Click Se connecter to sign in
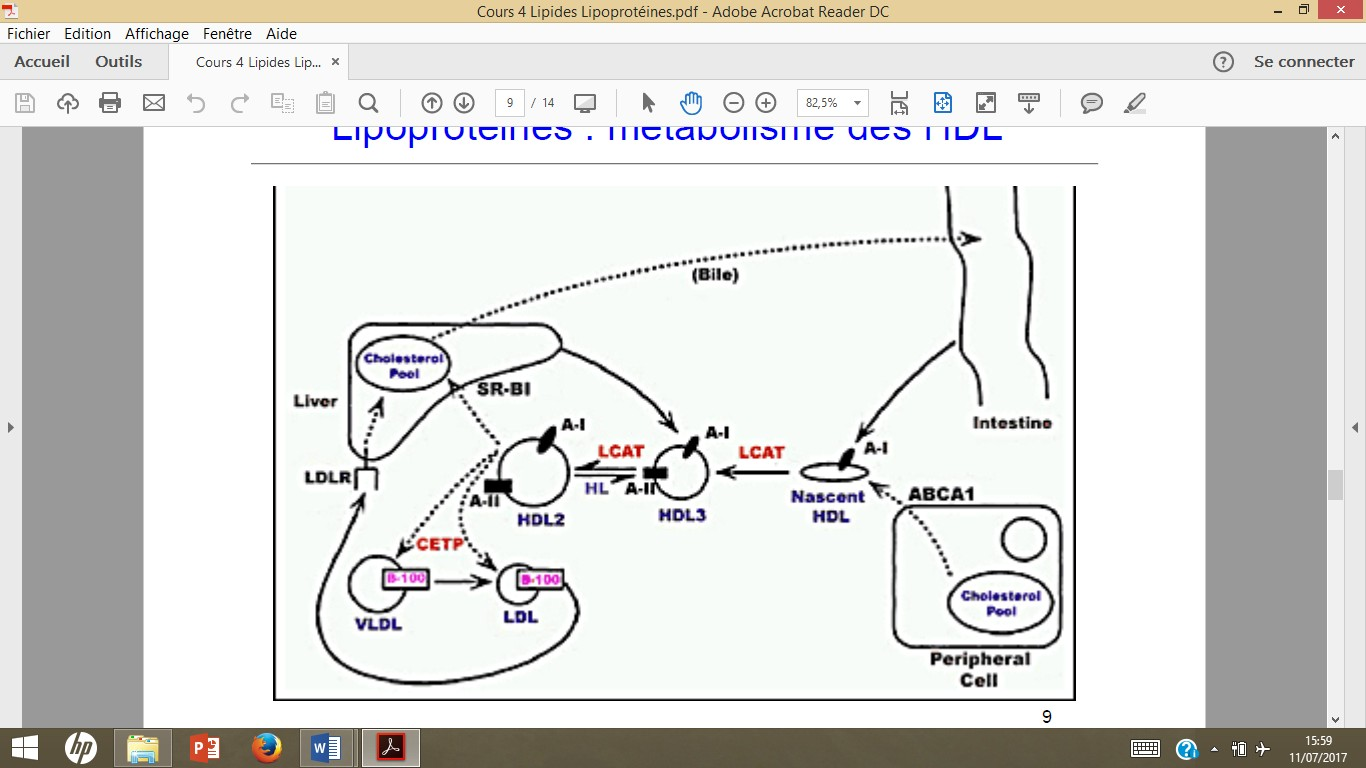The height and width of the screenshot is (768, 1366). pos(1304,62)
